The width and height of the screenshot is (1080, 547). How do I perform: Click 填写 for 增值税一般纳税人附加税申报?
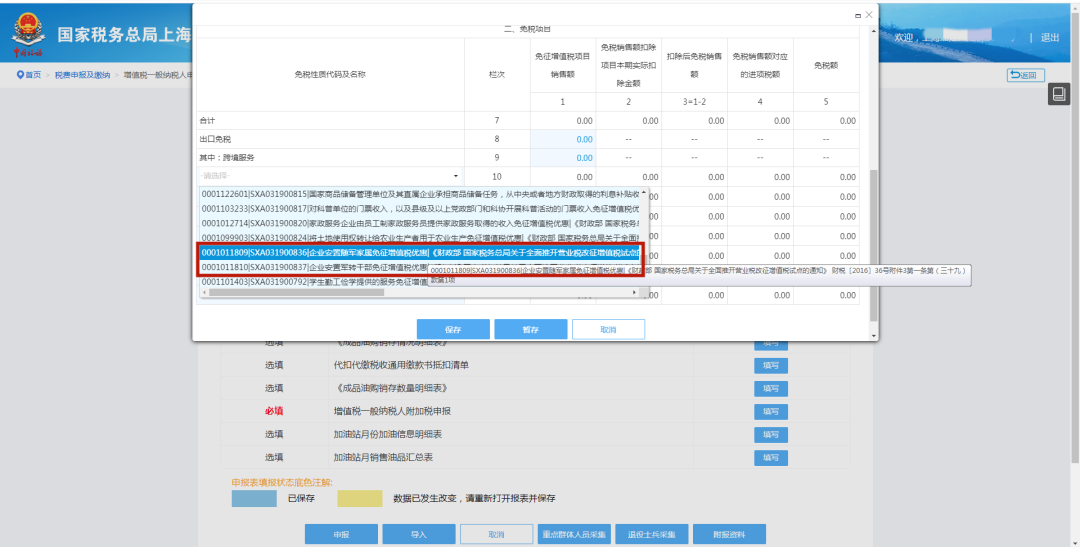tap(771, 412)
